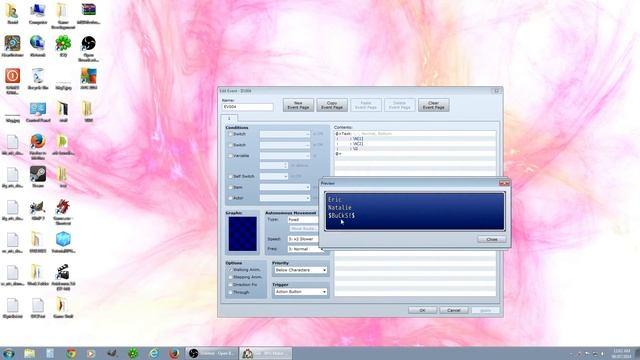
Task: Click New Event Page button
Action: pos(298,105)
